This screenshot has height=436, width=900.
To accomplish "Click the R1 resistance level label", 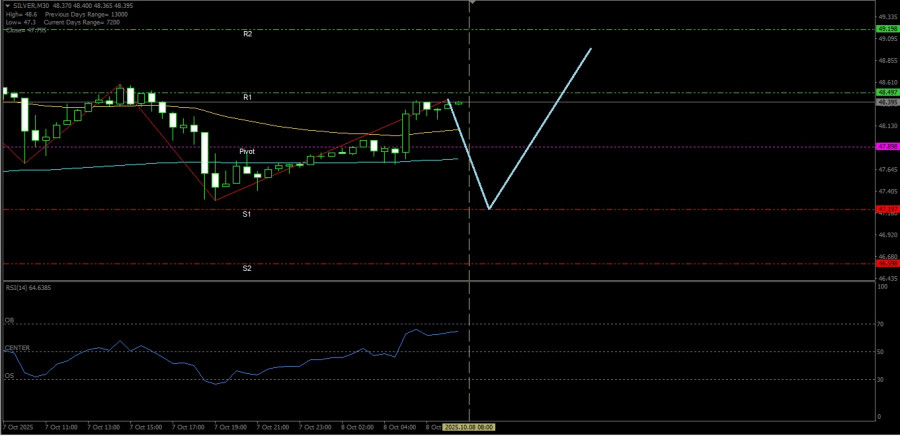I will point(247,97).
